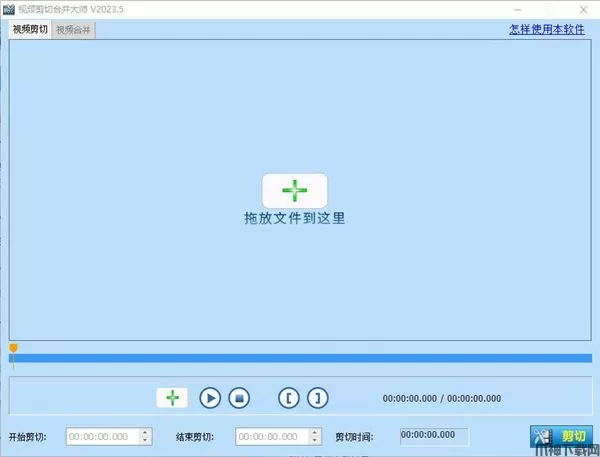Click the 剪切时间 duration display box
Image resolution: width=600 pixels, height=457 pixels.
point(434,436)
